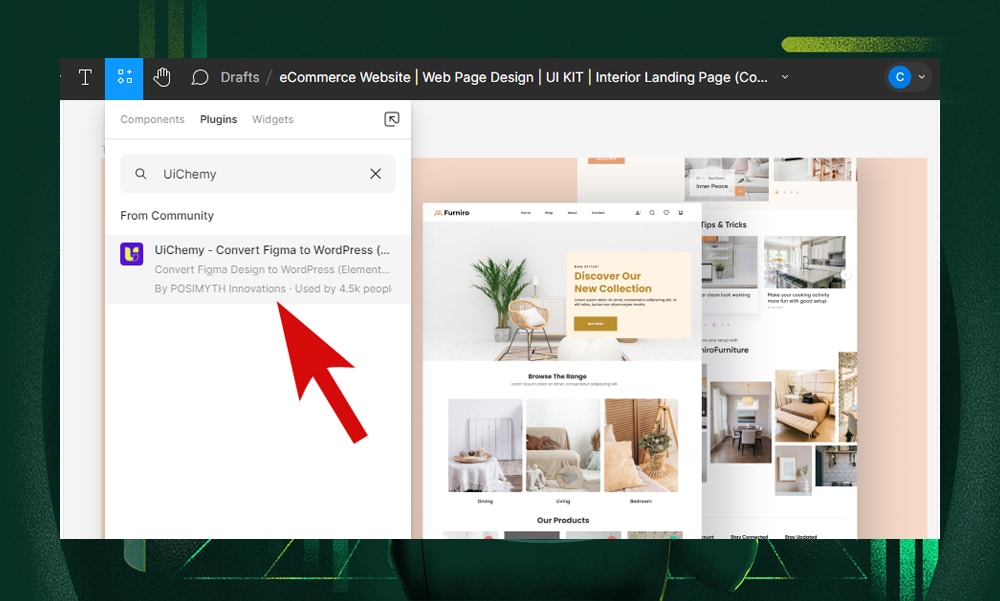Click the highlighted Actions resources icon
Image resolution: width=1000 pixels, height=601 pixels.
tap(124, 77)
